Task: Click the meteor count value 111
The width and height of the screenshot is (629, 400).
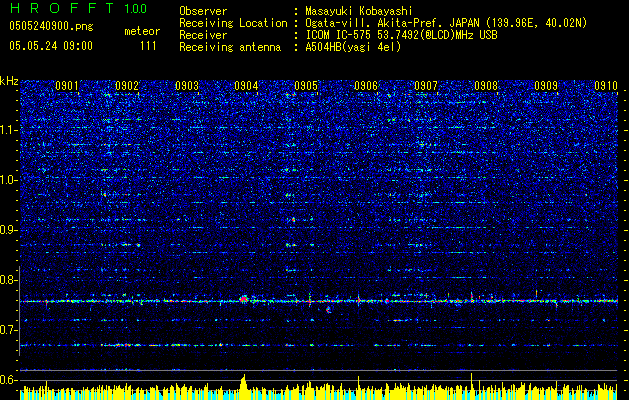Action: tap(148, 46)
